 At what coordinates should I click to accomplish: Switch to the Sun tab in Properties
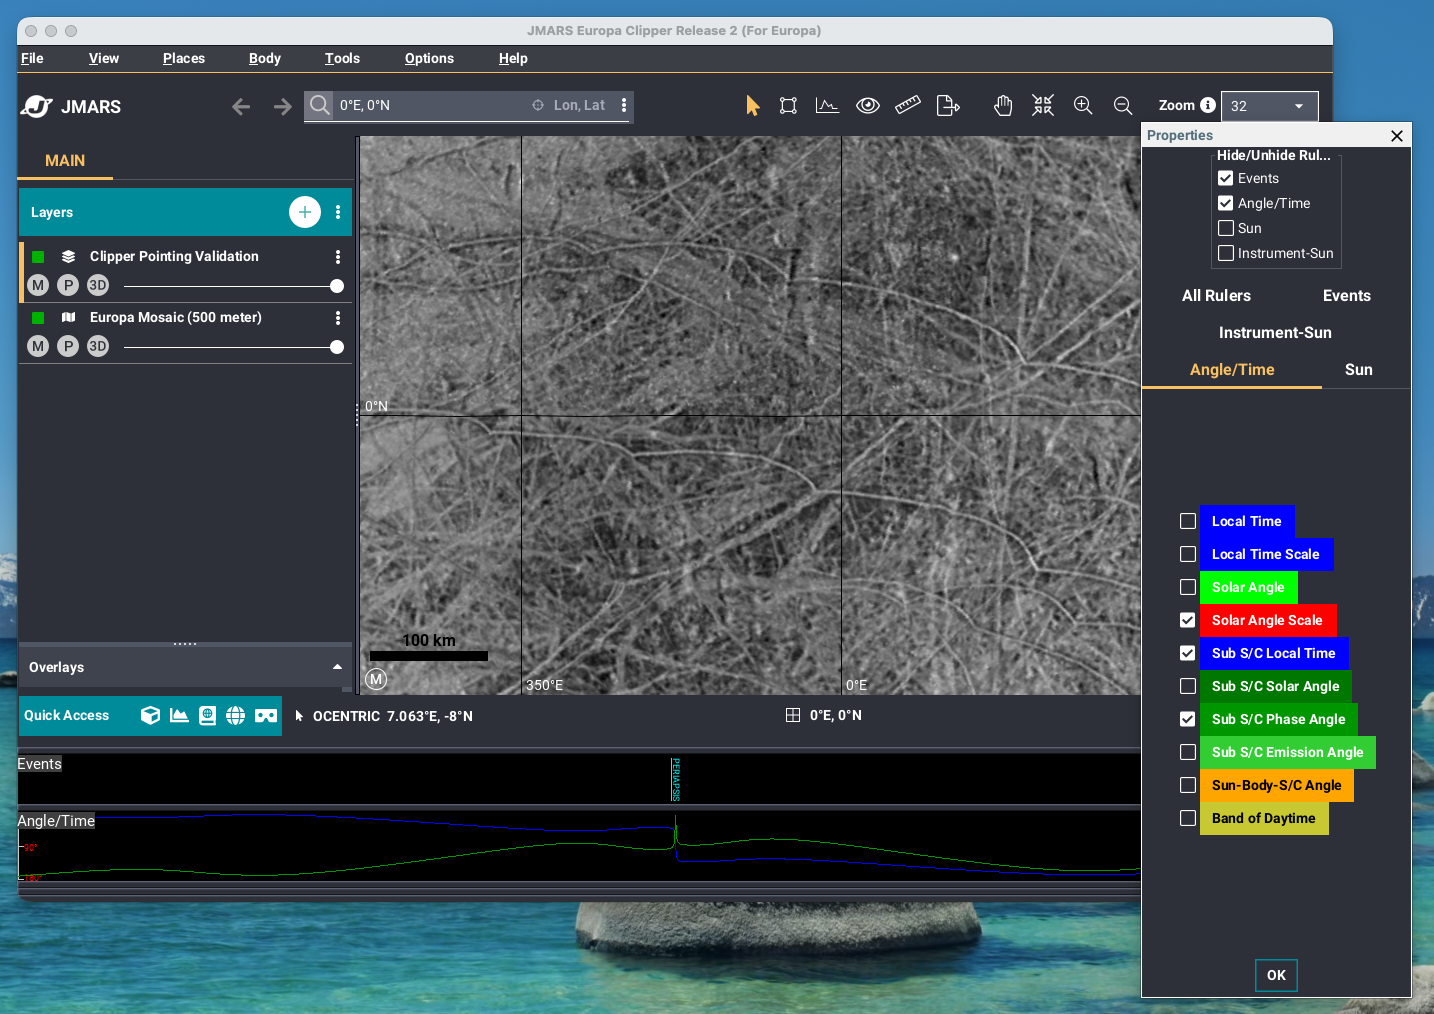pyautogui.click(x=1359, y=370)
